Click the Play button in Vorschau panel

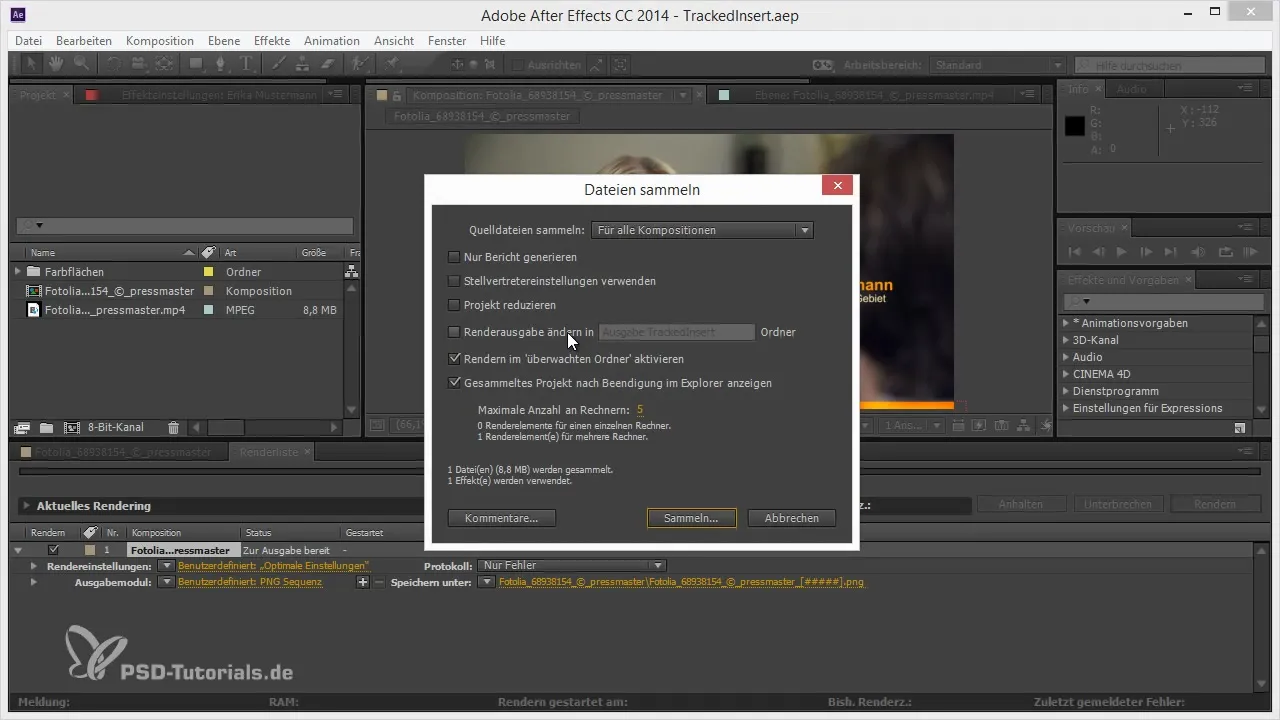1121,252
